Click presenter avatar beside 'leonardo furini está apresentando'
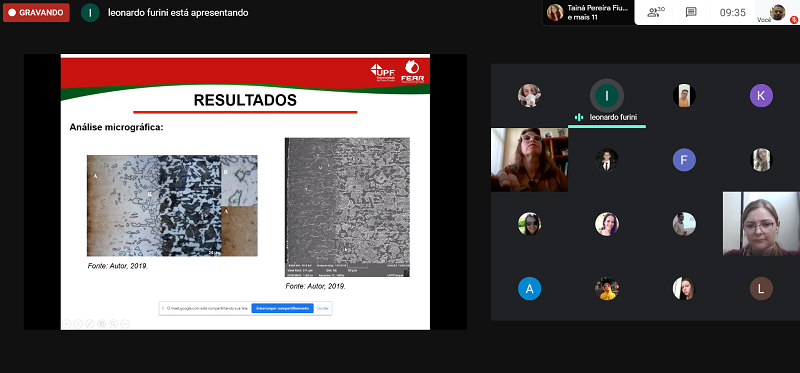This screenshot has height=373, width=800. click(90, 13)
